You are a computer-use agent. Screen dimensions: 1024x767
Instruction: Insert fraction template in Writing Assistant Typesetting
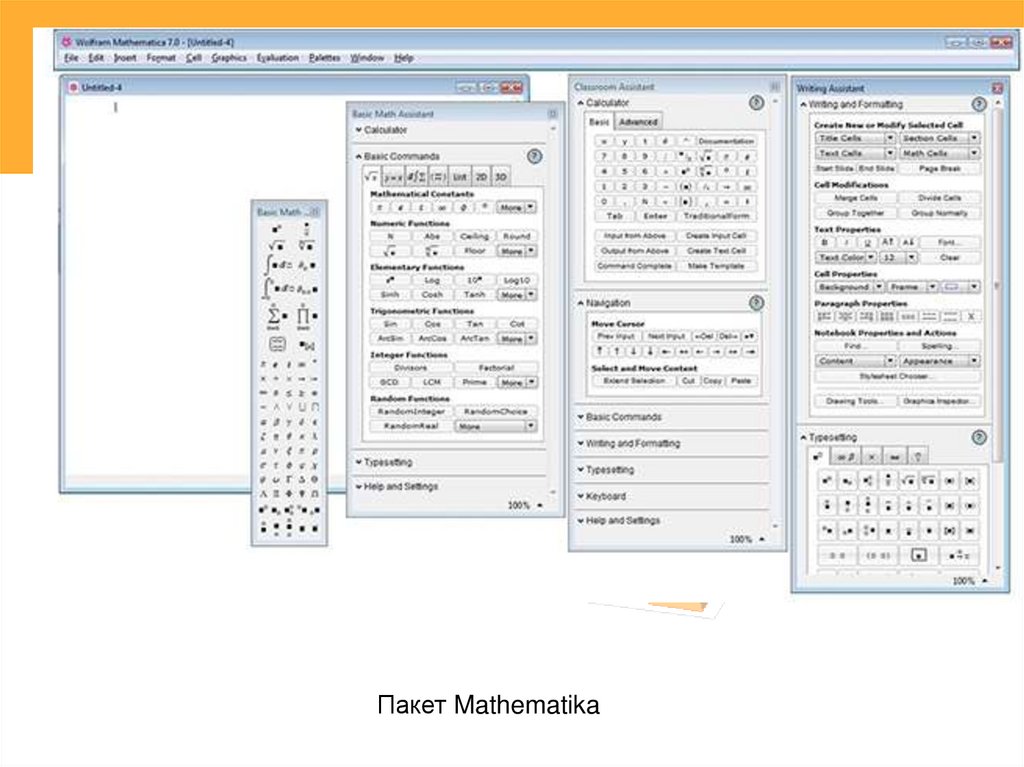tap(888, 481)
